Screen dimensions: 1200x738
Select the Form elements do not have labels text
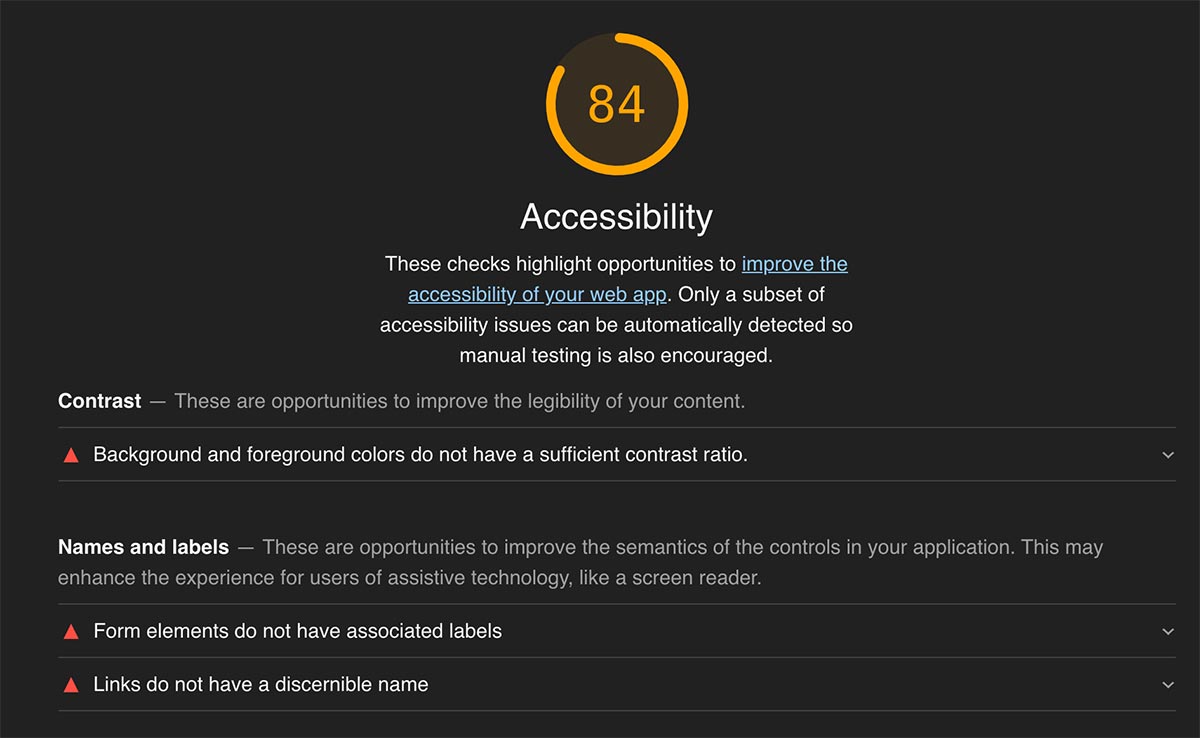pyautogui.click(x=297, y=632)
